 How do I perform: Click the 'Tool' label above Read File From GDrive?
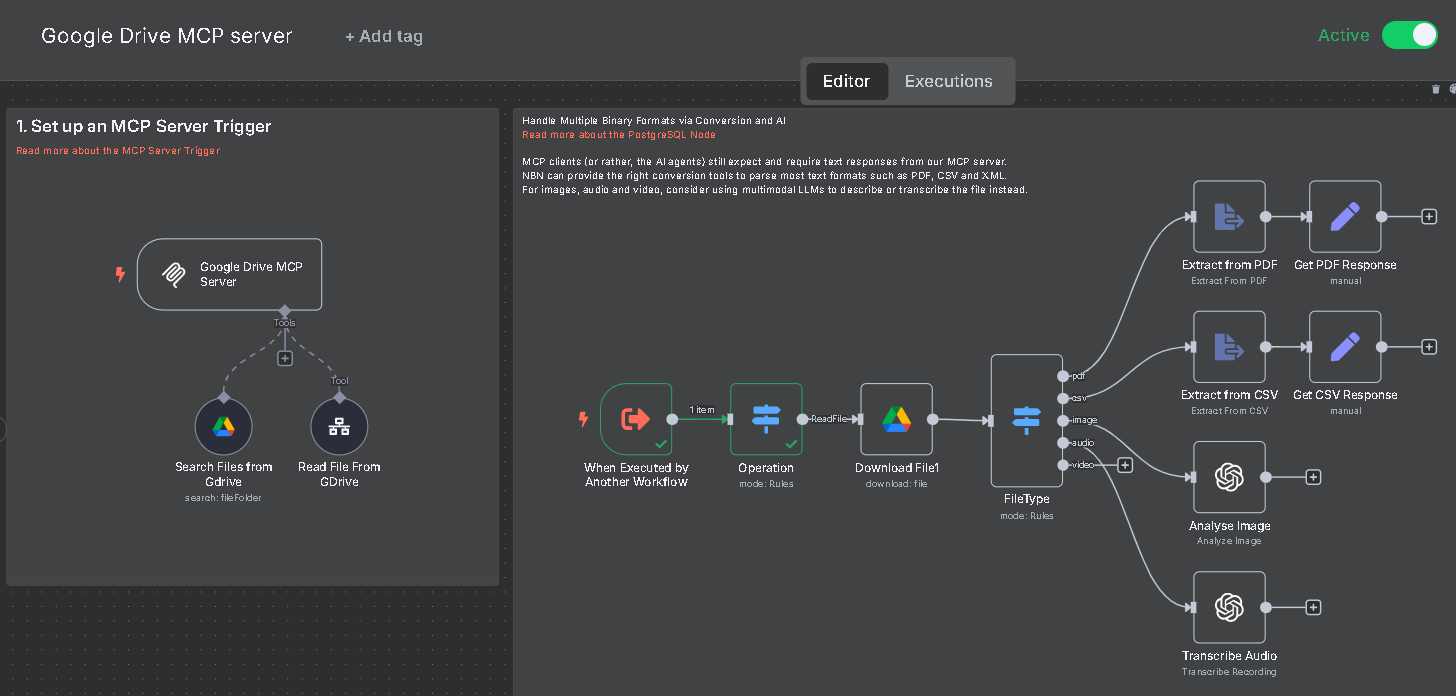coord(340,381)
